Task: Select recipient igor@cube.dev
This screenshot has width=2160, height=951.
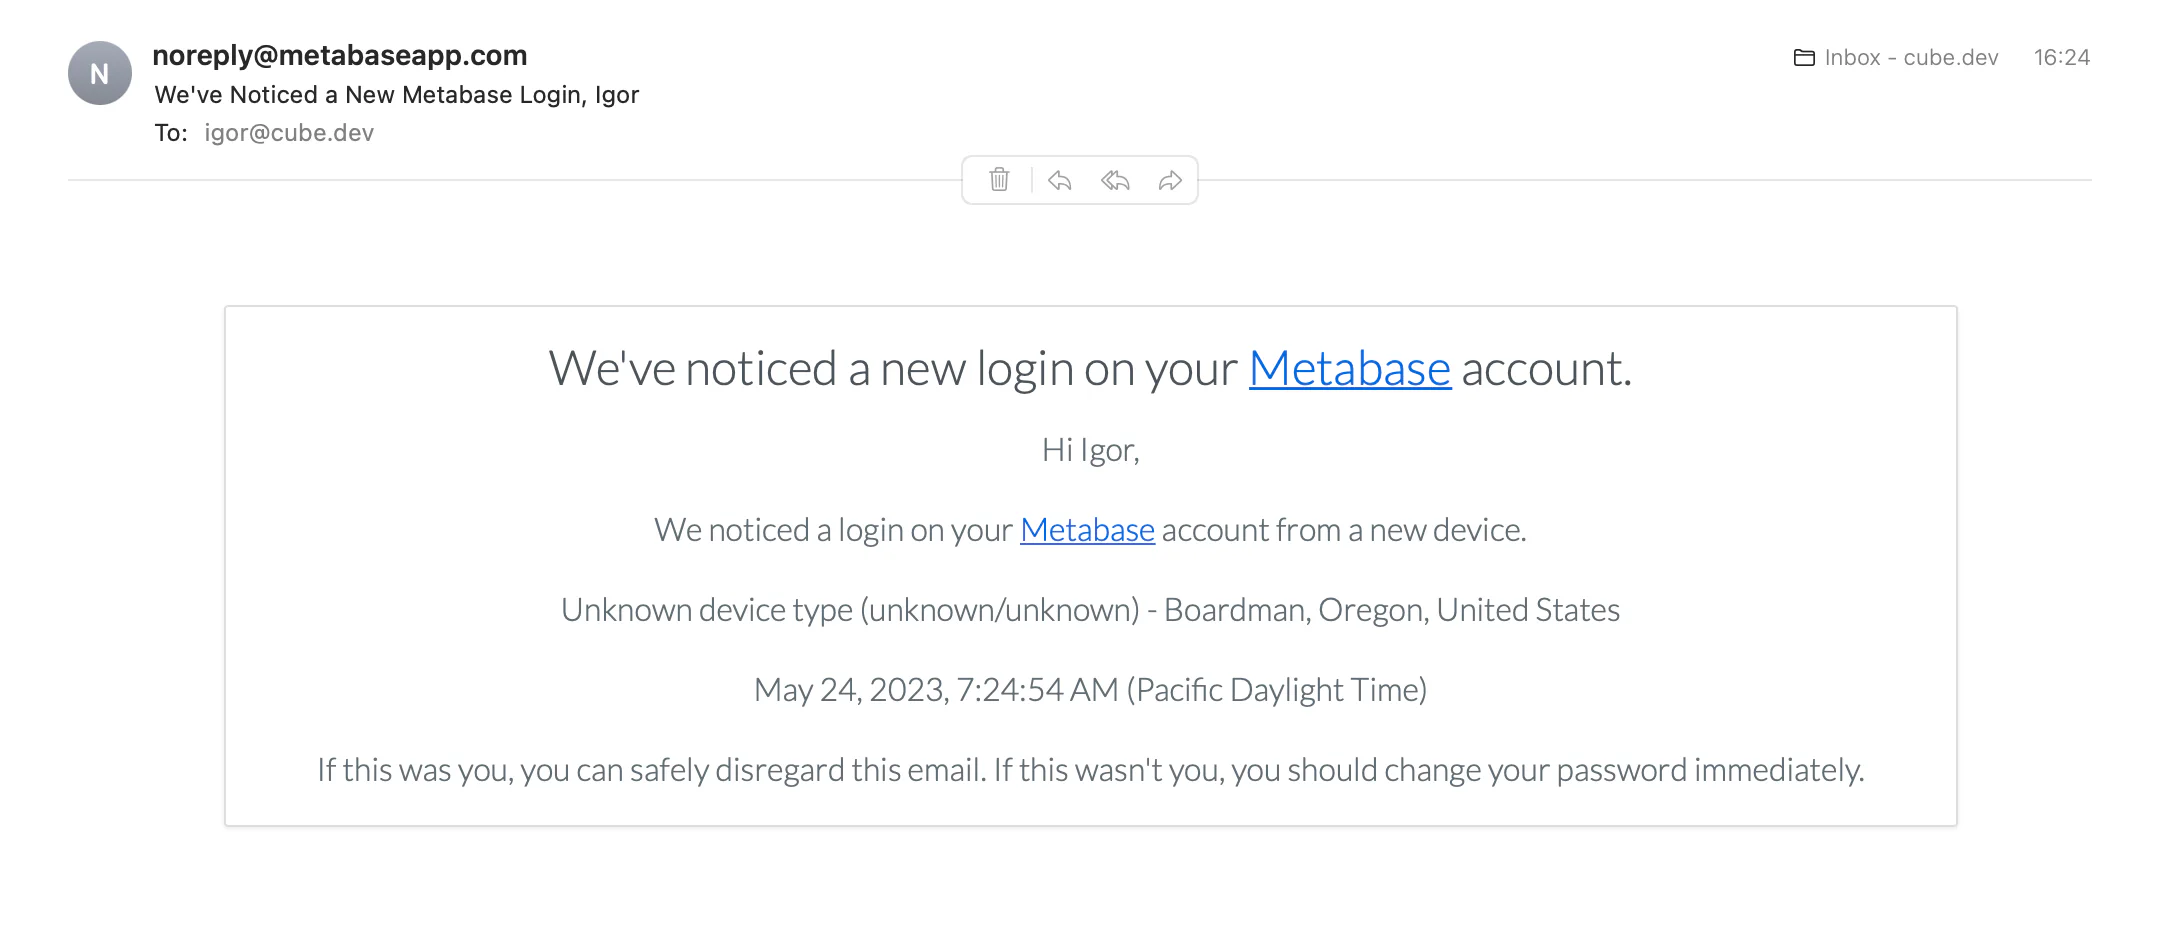Action: [x=289, y=133]
